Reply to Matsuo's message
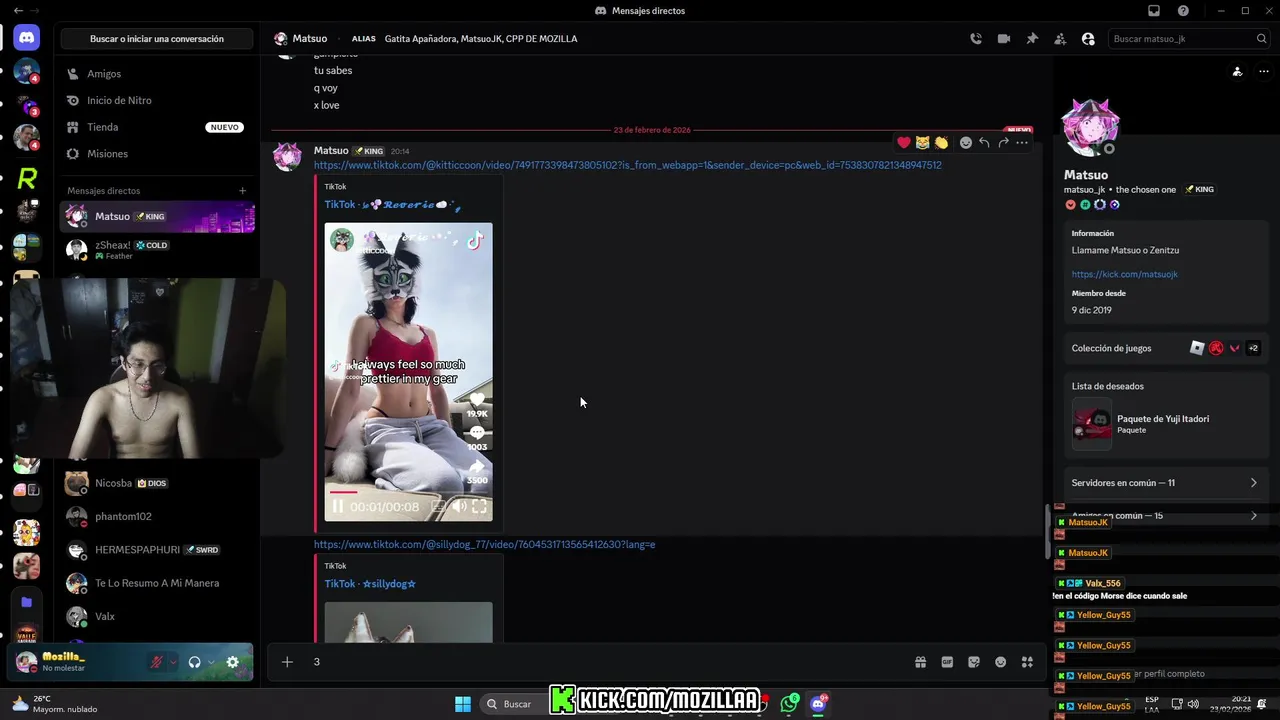 (985, 143)
